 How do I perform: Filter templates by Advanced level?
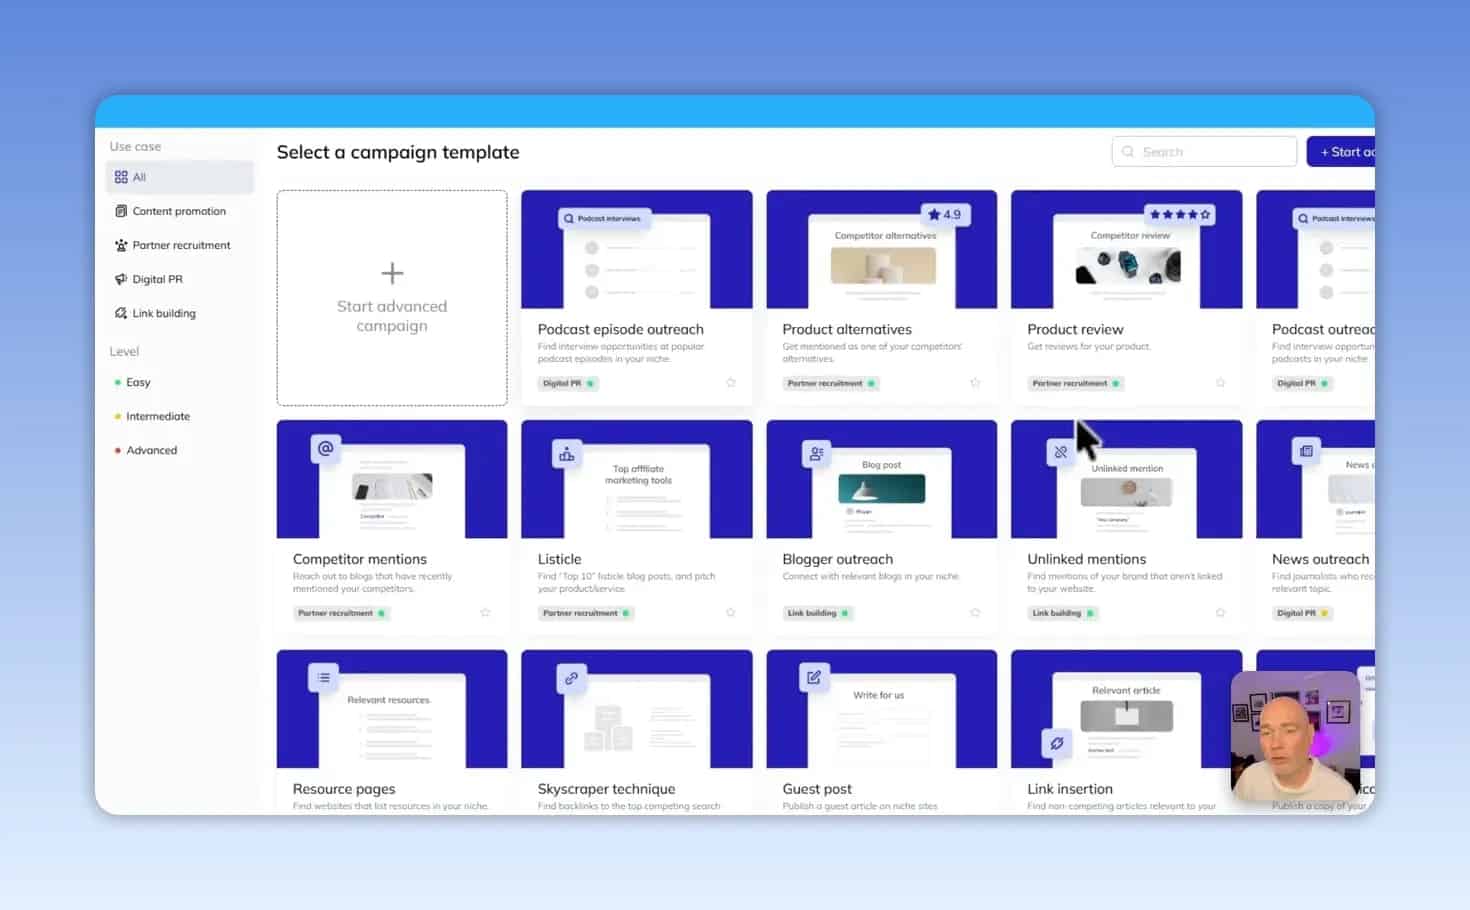(146, 450)
